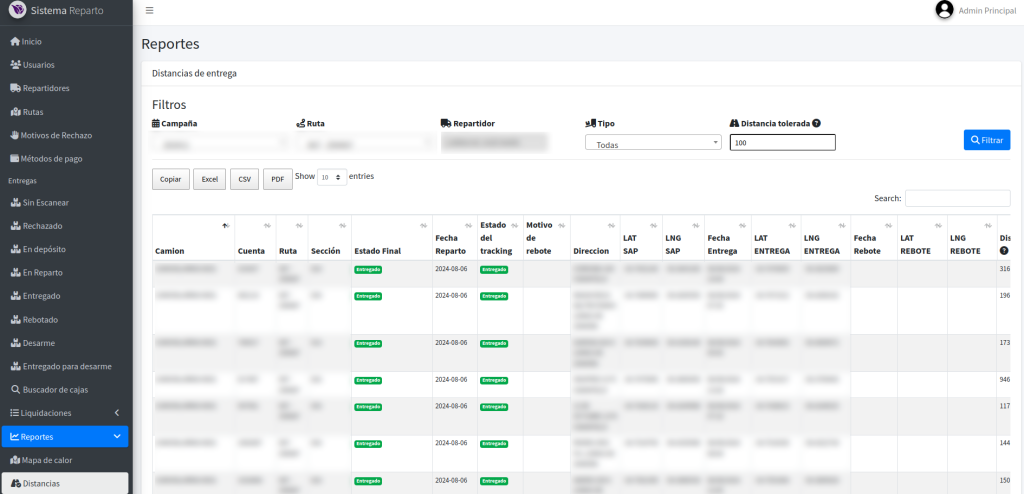Export table with Excel button
Image resolution: width=1024 pixels, height=494 pixels.
point(210,179)
